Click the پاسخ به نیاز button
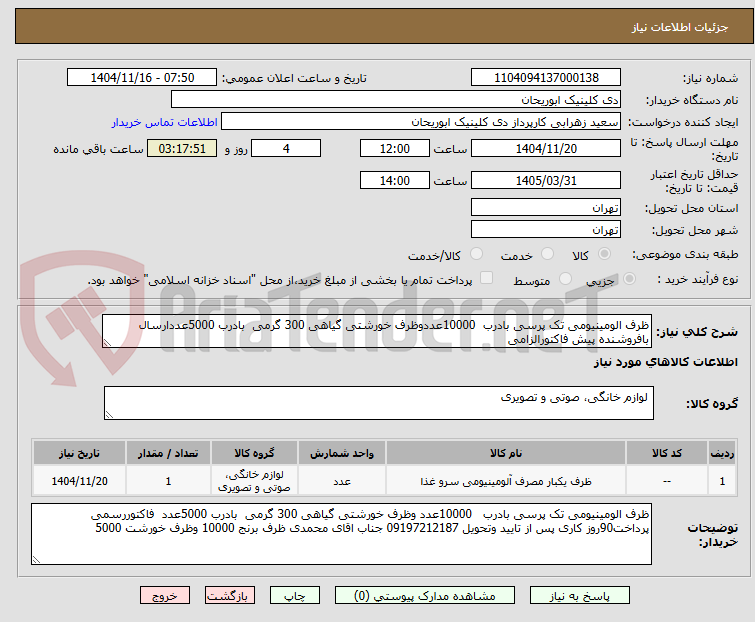This screenshot has height=622, width=755. point(579,596)
